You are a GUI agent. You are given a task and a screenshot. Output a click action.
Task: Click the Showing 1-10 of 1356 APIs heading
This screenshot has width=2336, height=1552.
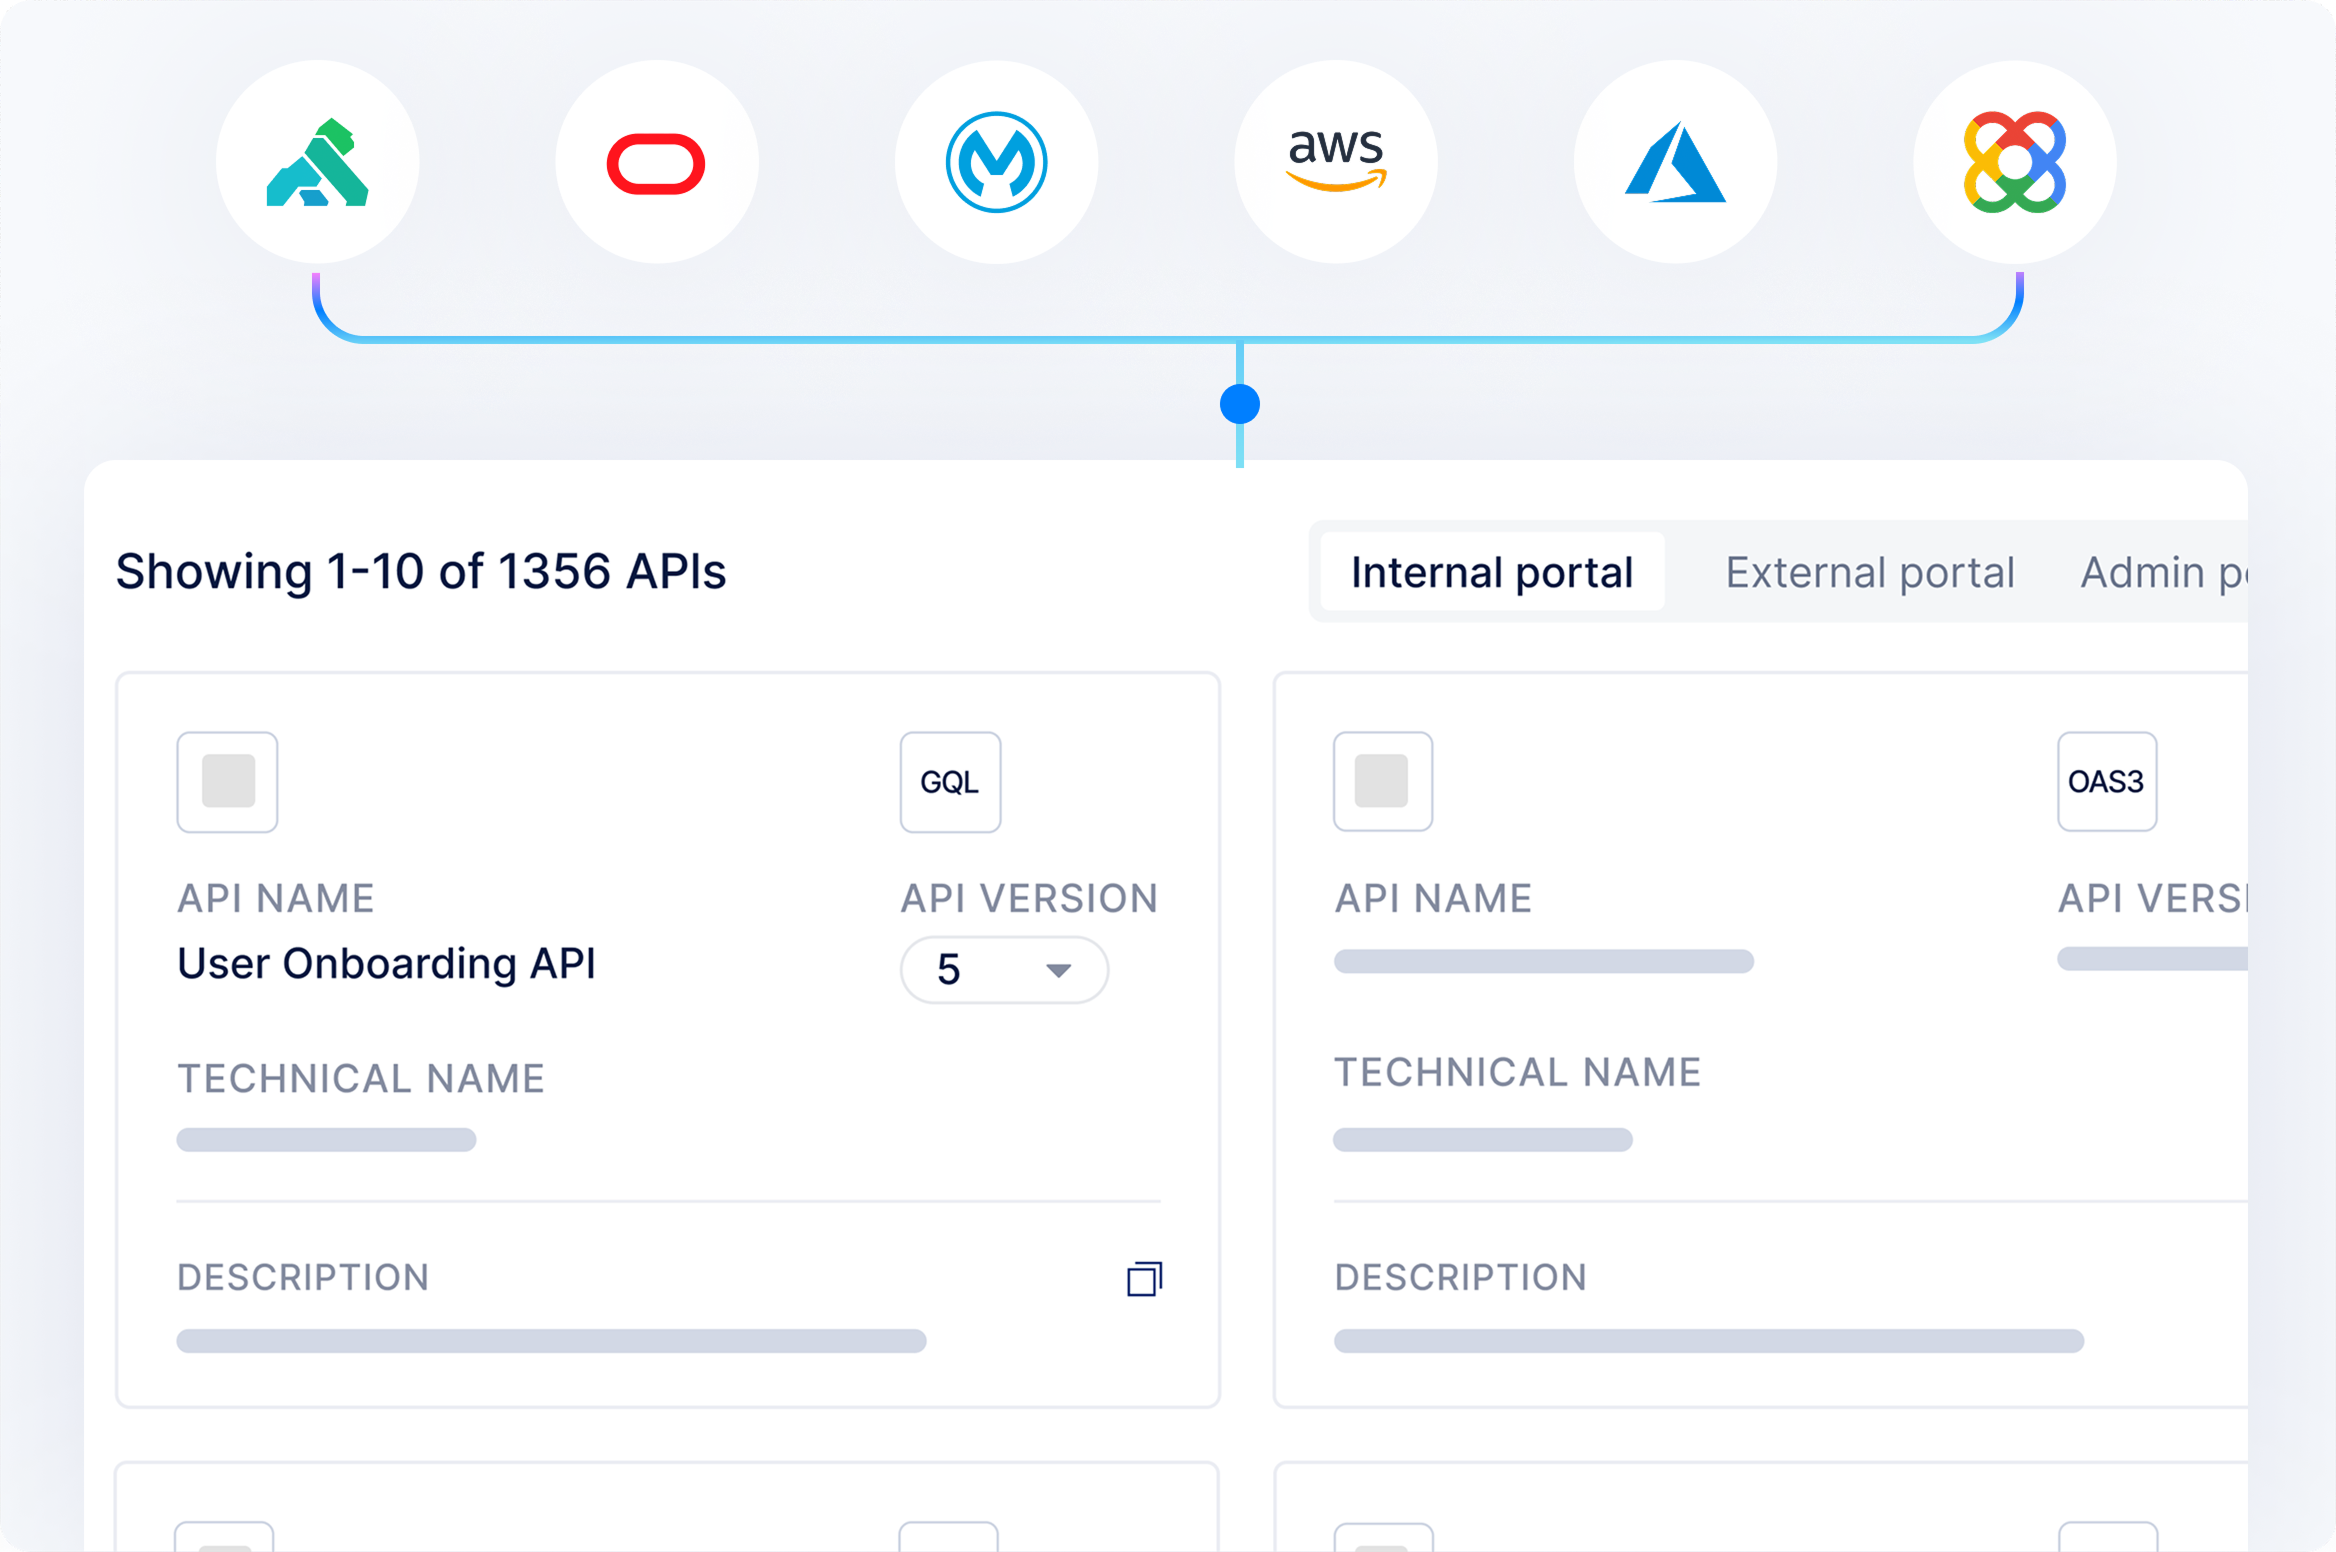pyautogui.click(x=420, y=572)
